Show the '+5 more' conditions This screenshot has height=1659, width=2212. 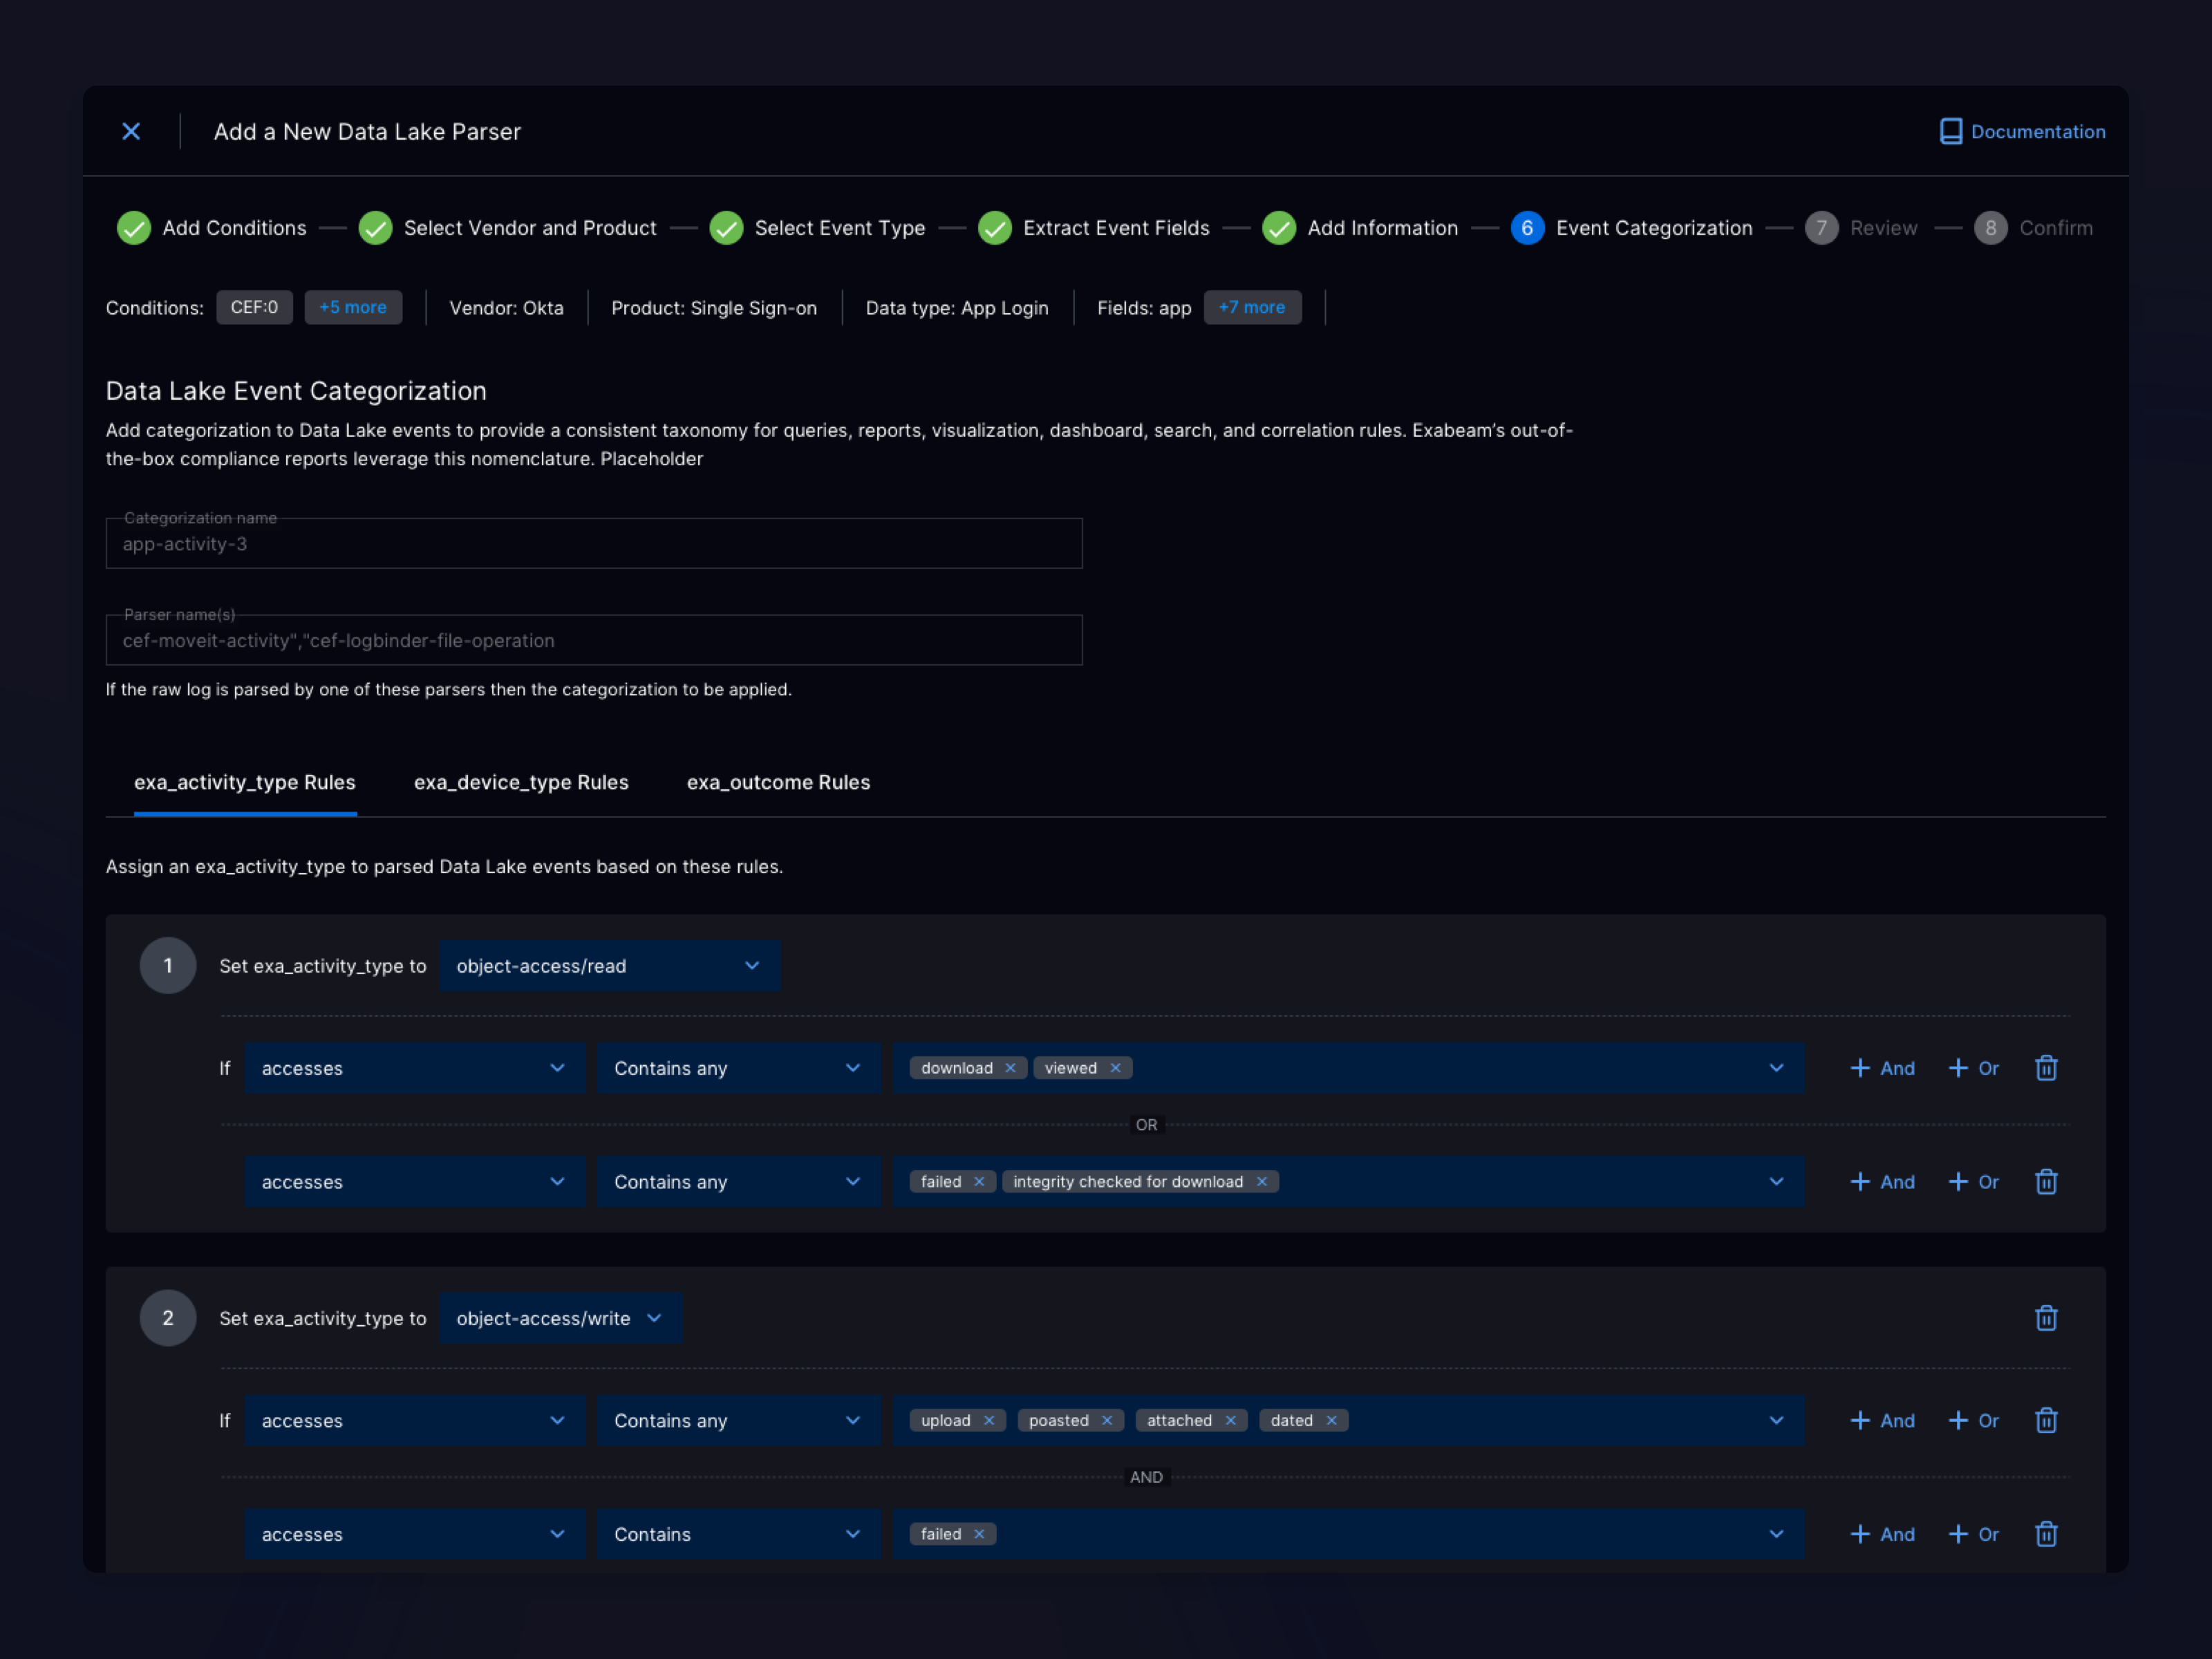click(353, 307)
